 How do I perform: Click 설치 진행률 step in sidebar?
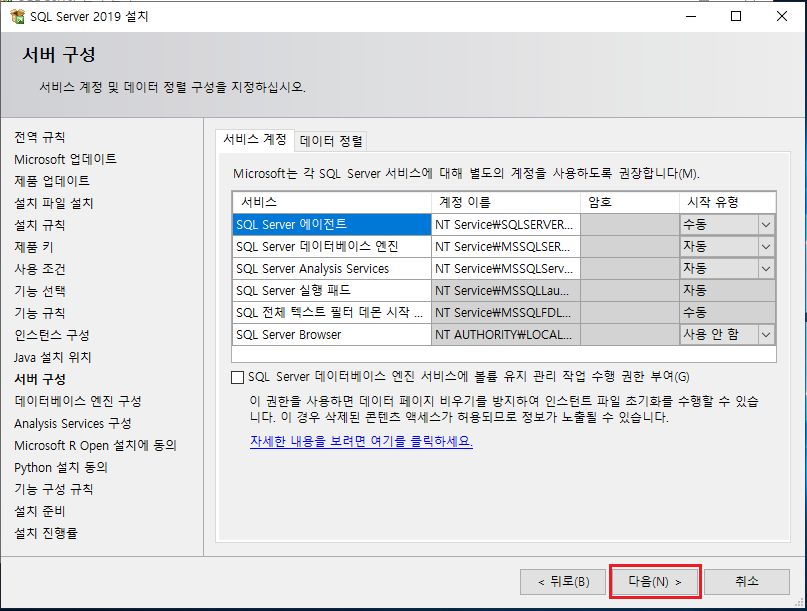pyautogui.click(x=46, y=534)
